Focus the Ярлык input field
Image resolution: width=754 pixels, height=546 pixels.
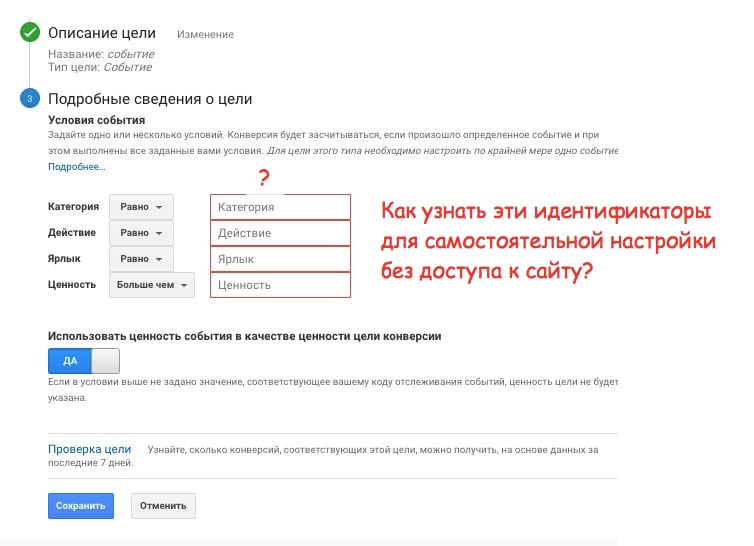pos(280,259)
